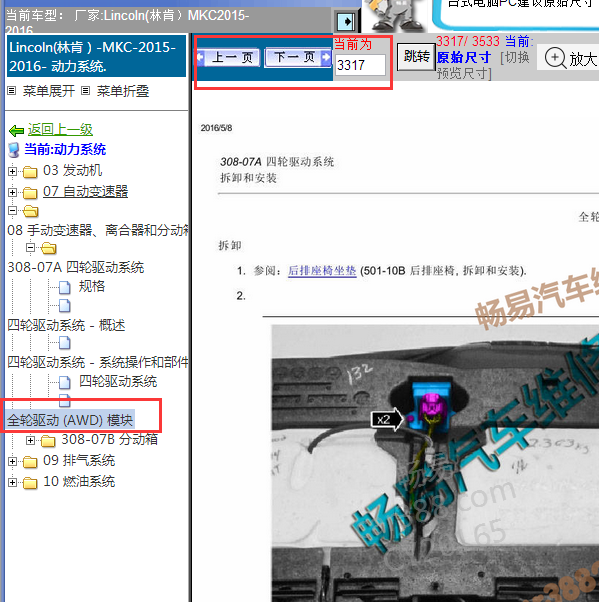Image resolution: width=599 pixels, height=602 pixels.
Task: Collapse the 308-07A 四轮驱动系统 node
Action: click(x=30, y=248)
